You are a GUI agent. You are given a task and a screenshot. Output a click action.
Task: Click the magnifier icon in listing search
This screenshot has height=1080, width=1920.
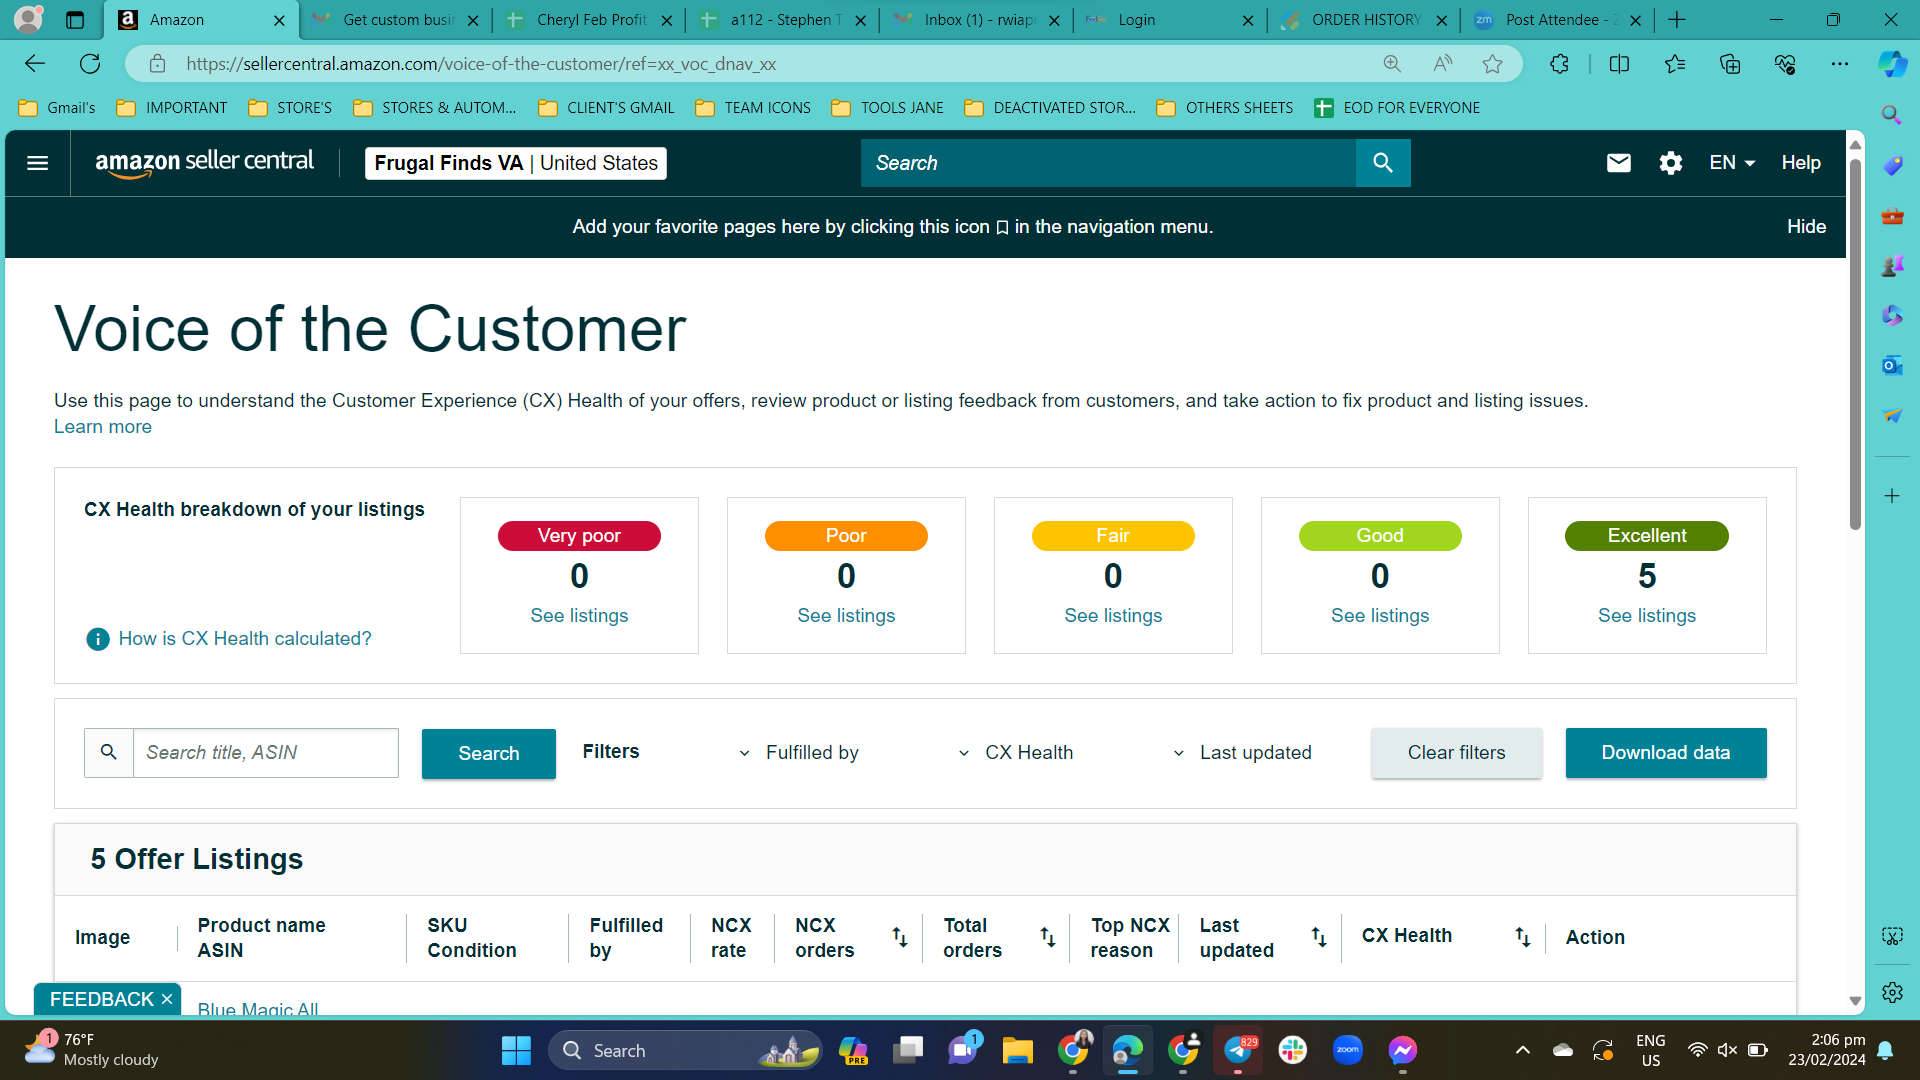(109, 753)
